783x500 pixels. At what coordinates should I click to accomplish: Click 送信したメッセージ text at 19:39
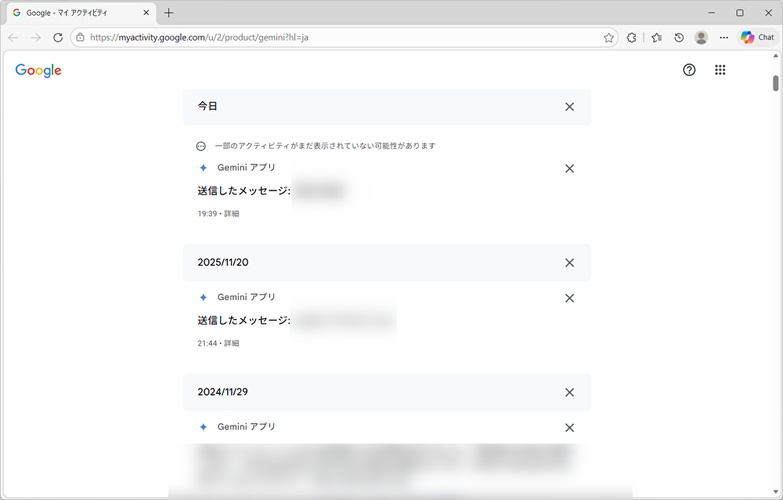click(x=244, y=191)
